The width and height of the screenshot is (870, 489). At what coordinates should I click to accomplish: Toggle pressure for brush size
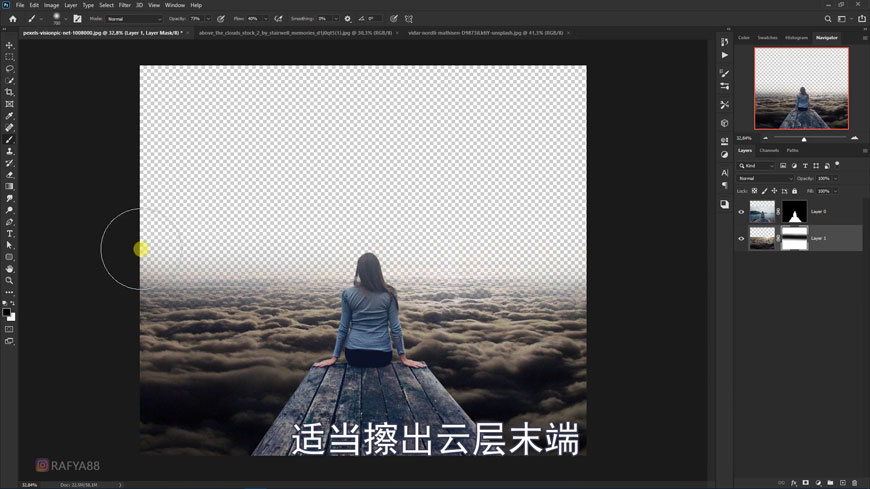pos(393,19)
